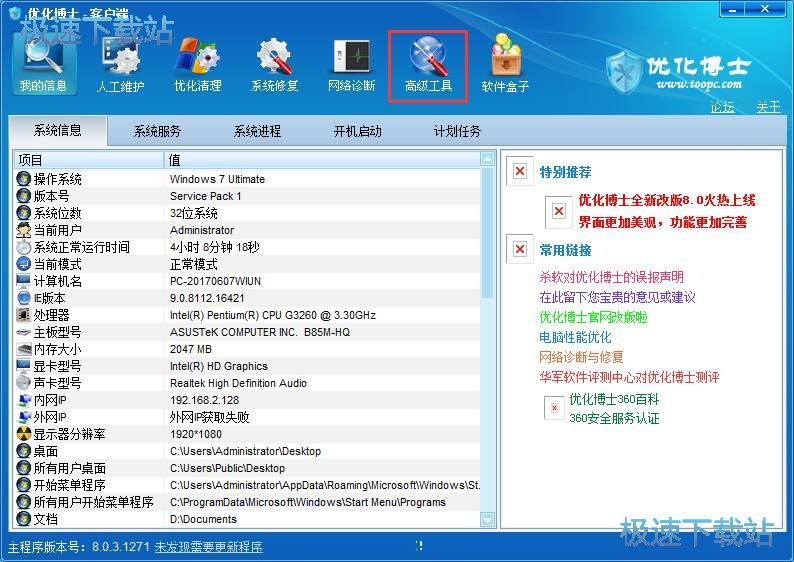Open 网络诊断与修复 link
The width and height of the screenshot is (794, 562).
pyautogui.click(x=581, y=357)
